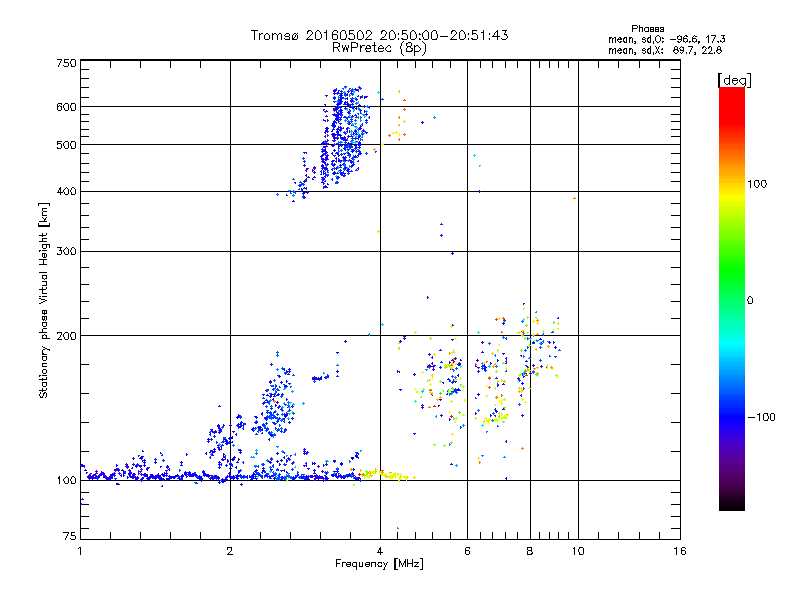Click the x-axis tick label '2'
The width and height of the screenshot is (800, 600).
tap(230, 551)
